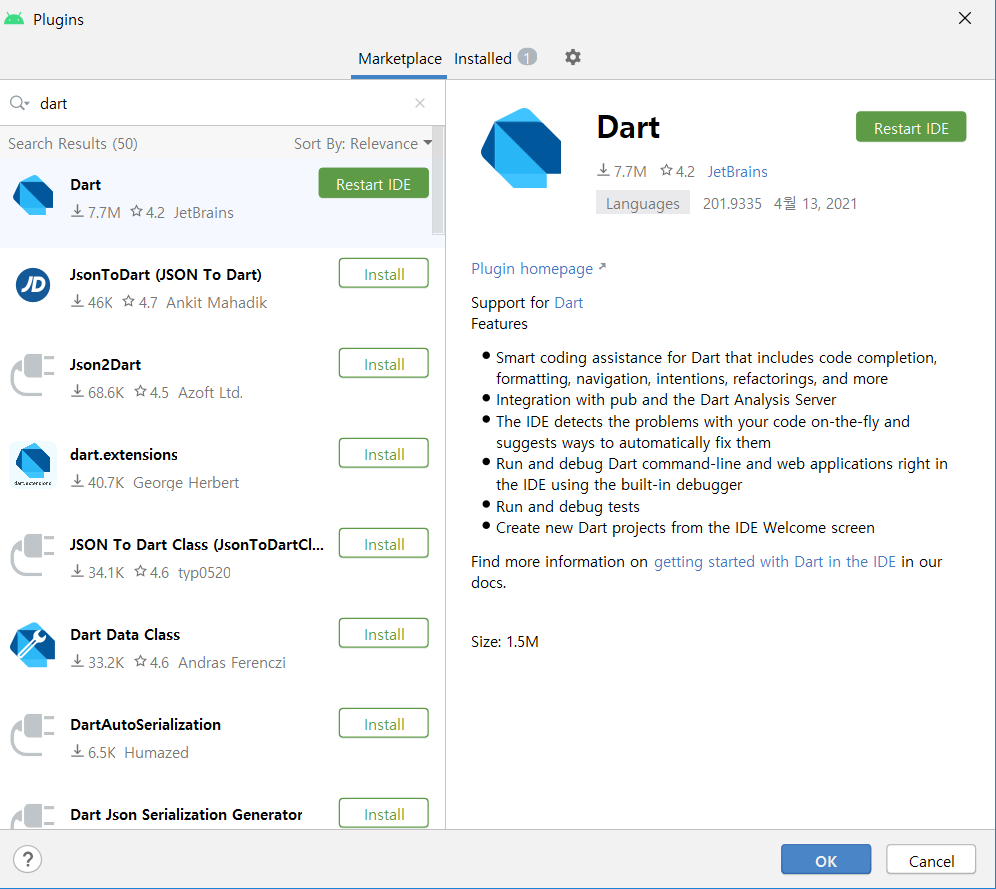
Task: Open the JetBrains vendor link
Action: coord(737,171)
